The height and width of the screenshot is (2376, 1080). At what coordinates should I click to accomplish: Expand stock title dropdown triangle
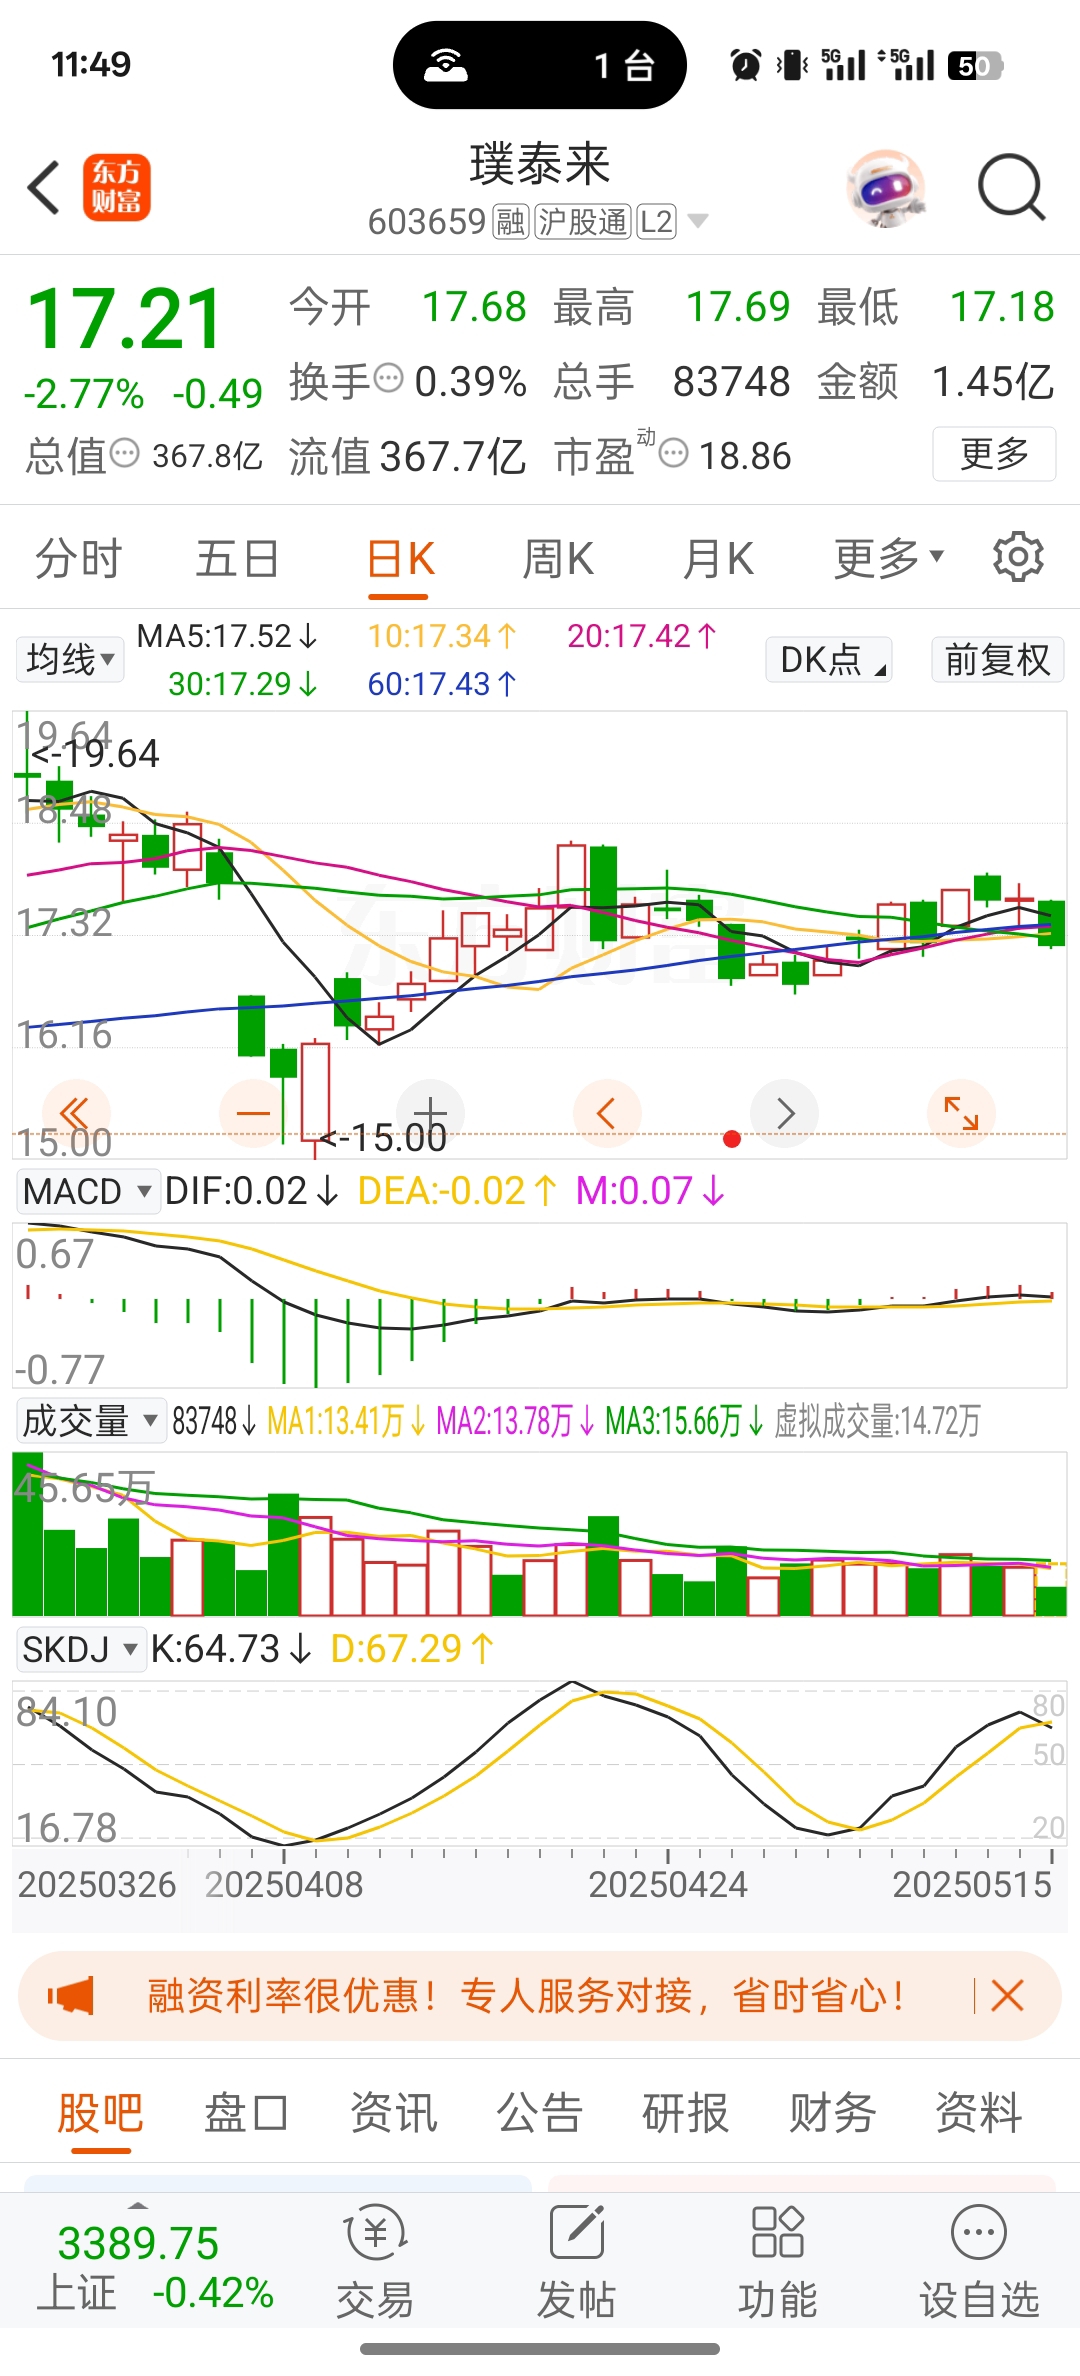point(698,221)
